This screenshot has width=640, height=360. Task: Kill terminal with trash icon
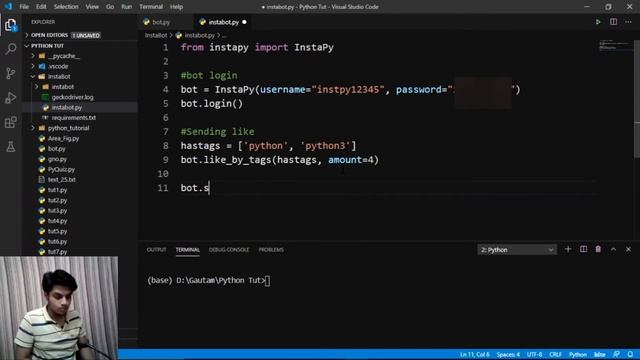coord(598,249)
